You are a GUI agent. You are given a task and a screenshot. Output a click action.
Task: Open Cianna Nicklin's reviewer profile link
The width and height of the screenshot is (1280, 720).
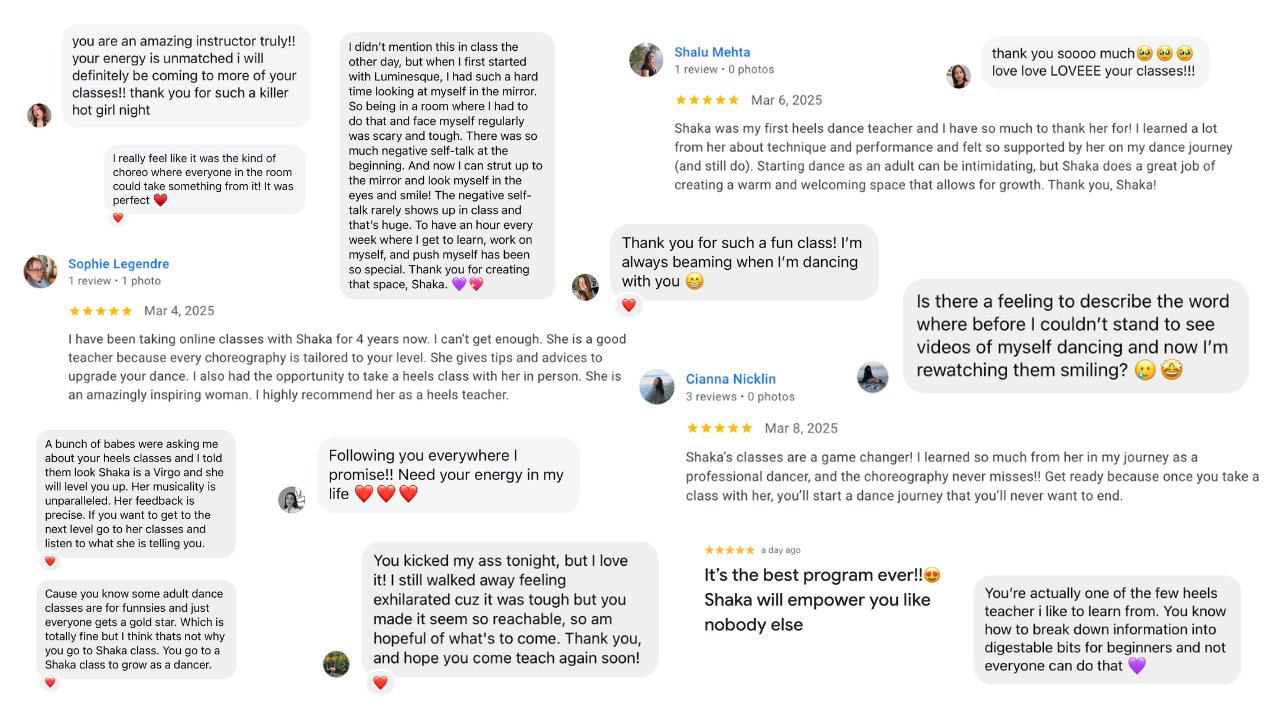pyautogui.click(x=731, y=379)
